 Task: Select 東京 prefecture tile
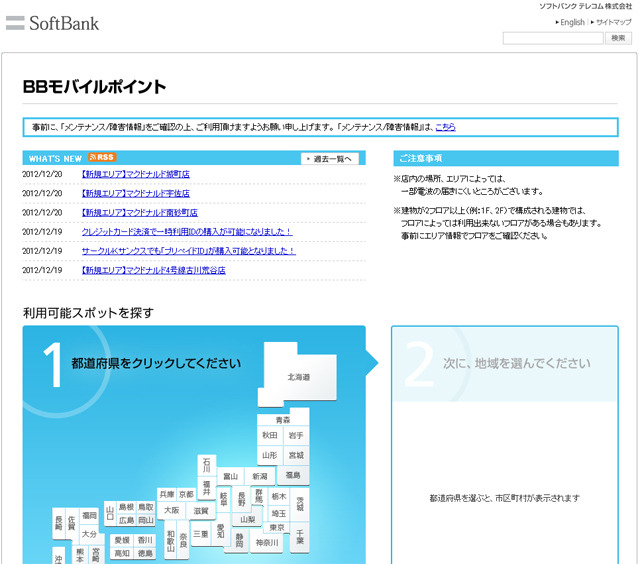[x=277, y=527]
